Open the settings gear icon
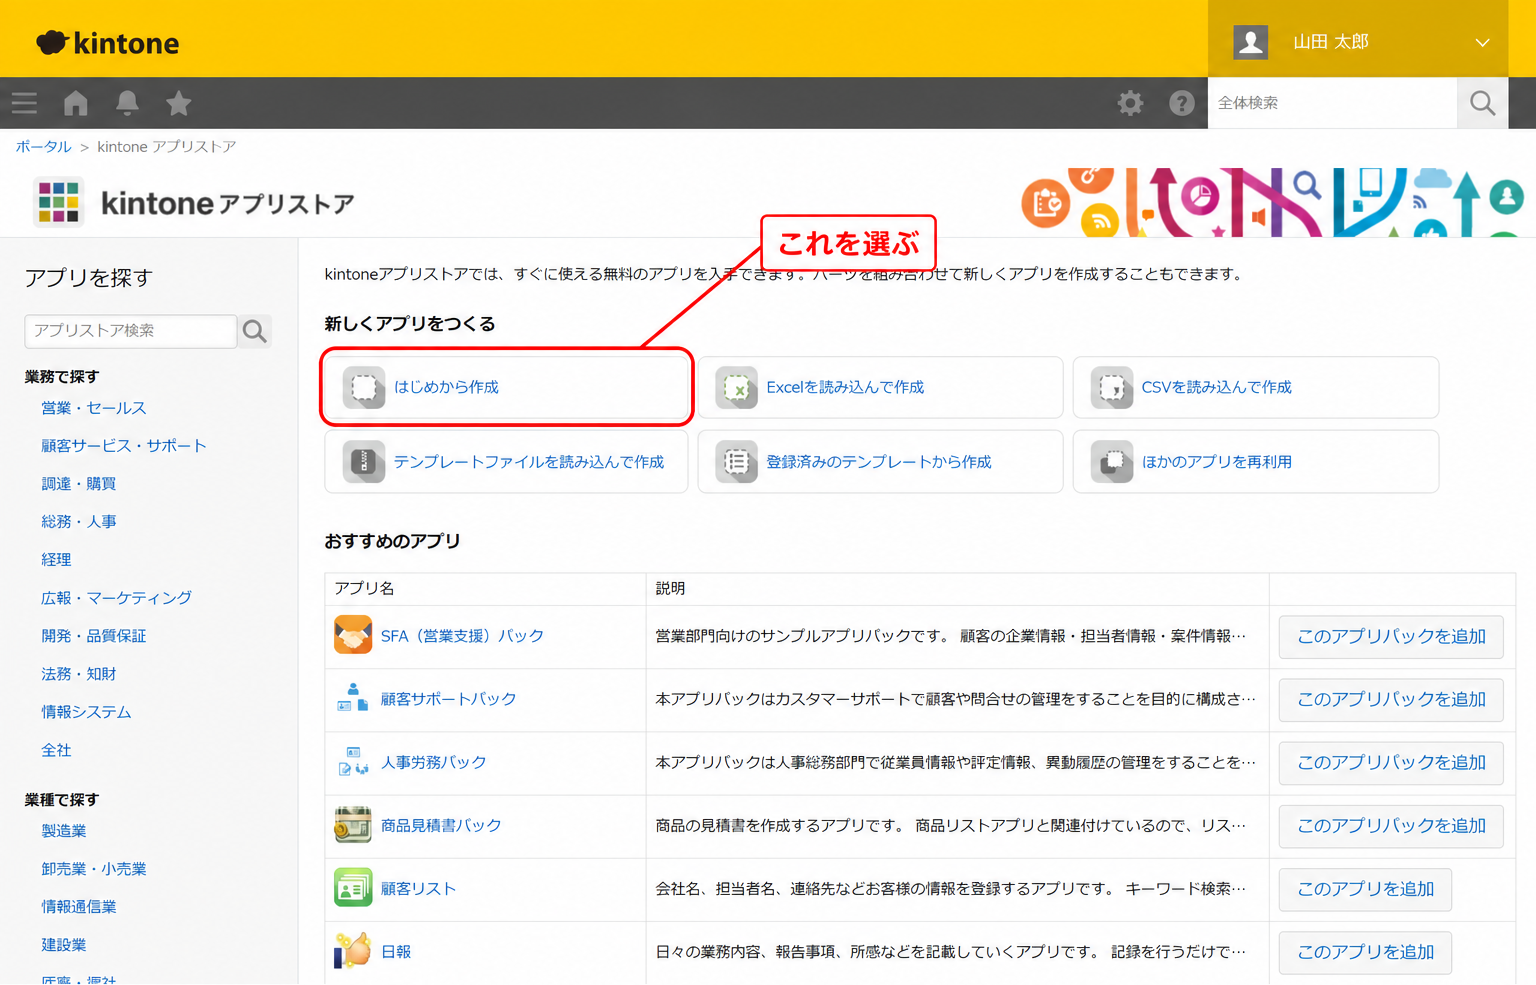 [x=1130, y=103]
